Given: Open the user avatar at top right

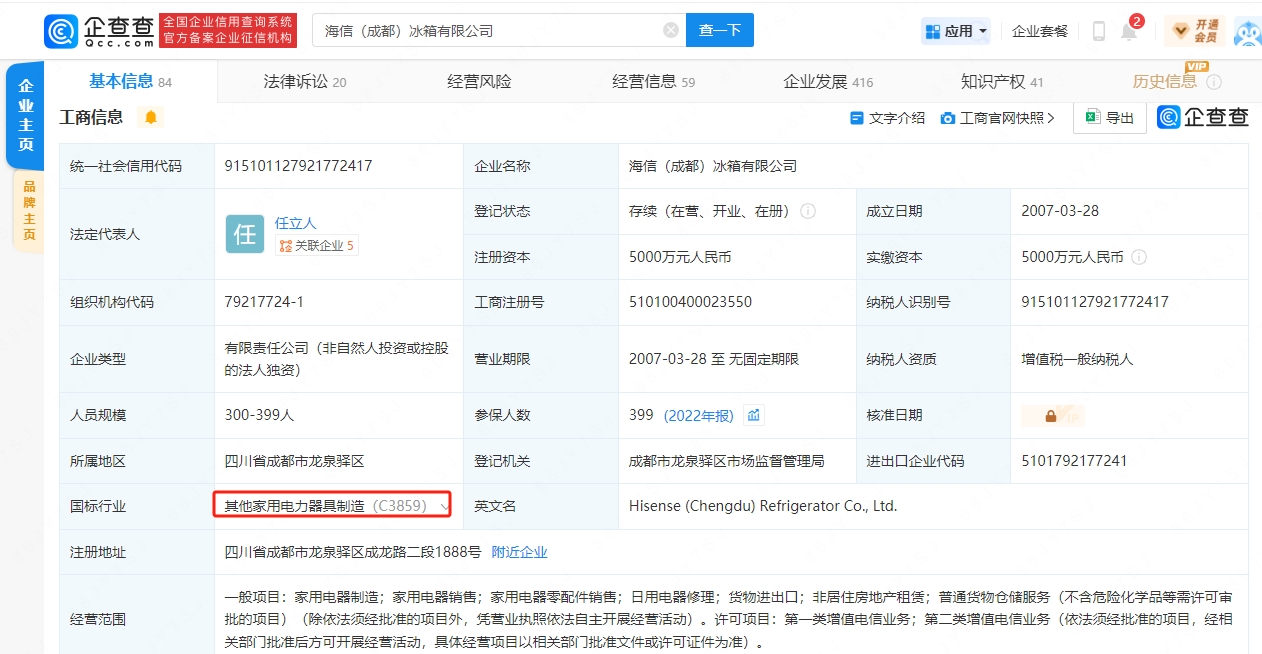Looking at the screenshot, I should [1247, 31].
